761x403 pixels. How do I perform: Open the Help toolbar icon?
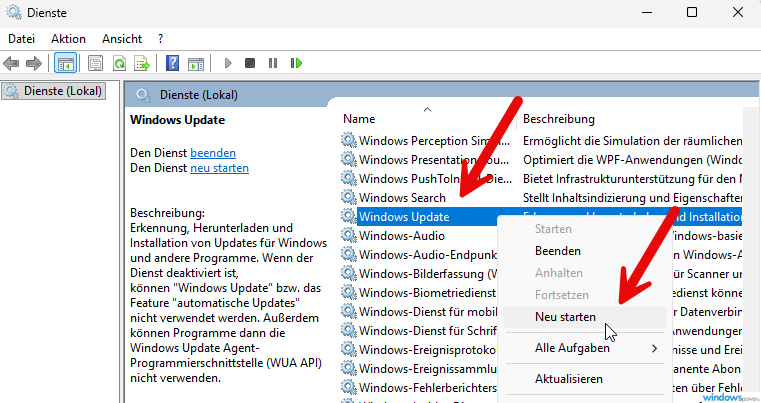tap(172, 63)
